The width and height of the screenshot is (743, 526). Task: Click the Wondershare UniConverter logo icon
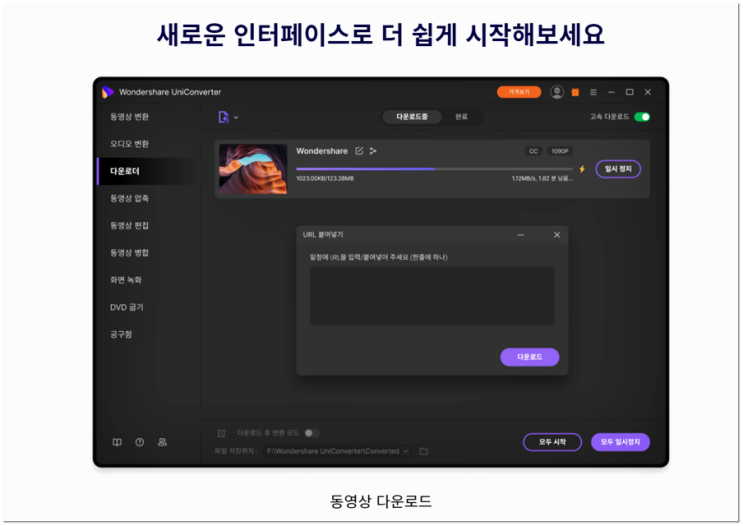pyautogui.click(x=108, y=92)
